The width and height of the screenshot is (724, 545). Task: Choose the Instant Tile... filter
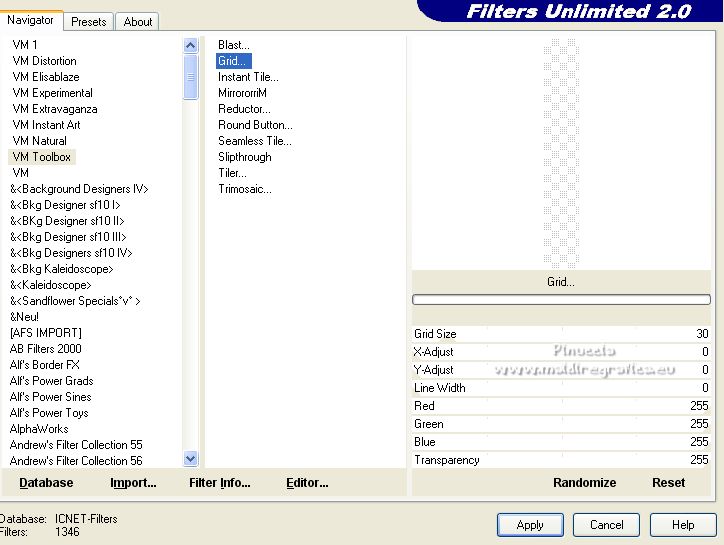point(248,77)
